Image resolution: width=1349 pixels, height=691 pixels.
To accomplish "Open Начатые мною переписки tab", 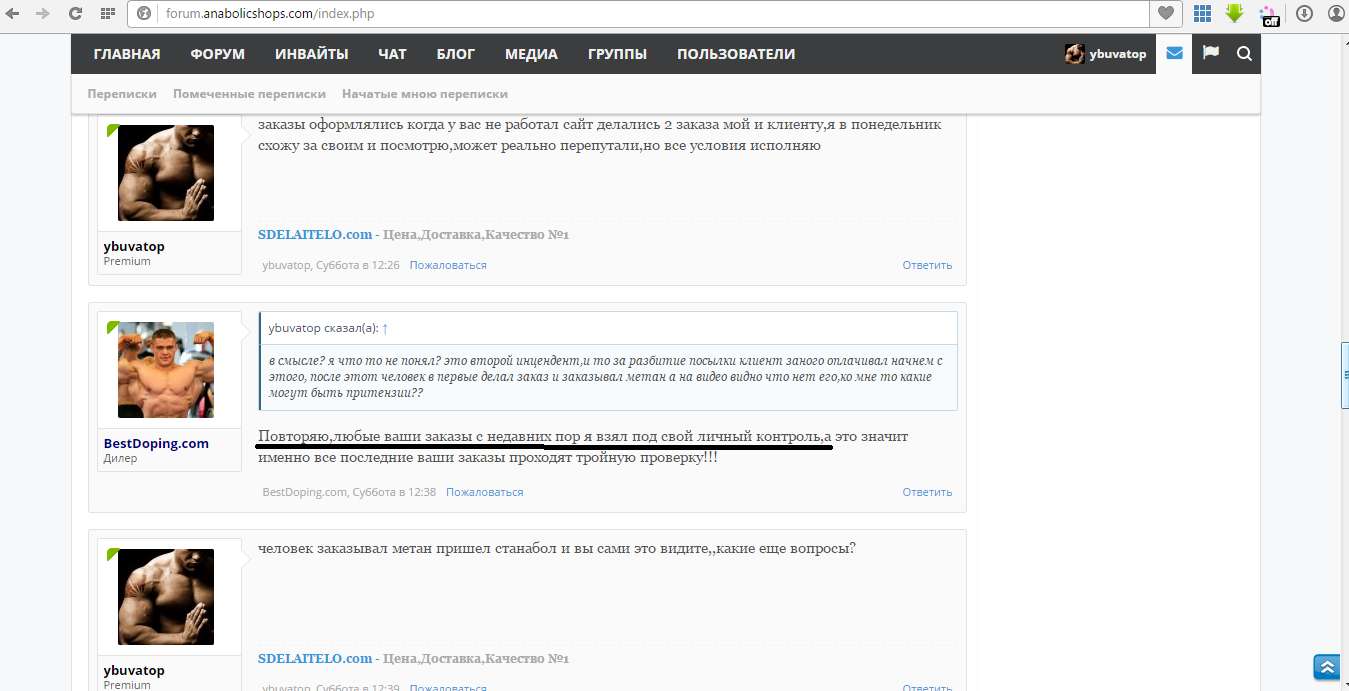I will [424, 94].
